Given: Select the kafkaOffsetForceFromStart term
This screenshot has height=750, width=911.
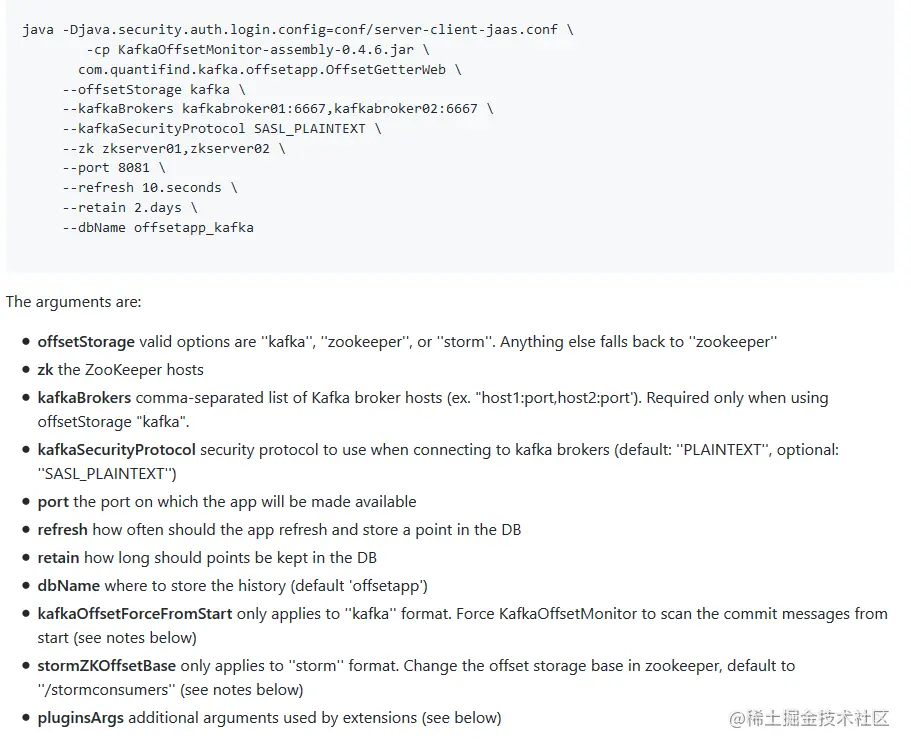Looking at the screenshot, I should [135, 614].
